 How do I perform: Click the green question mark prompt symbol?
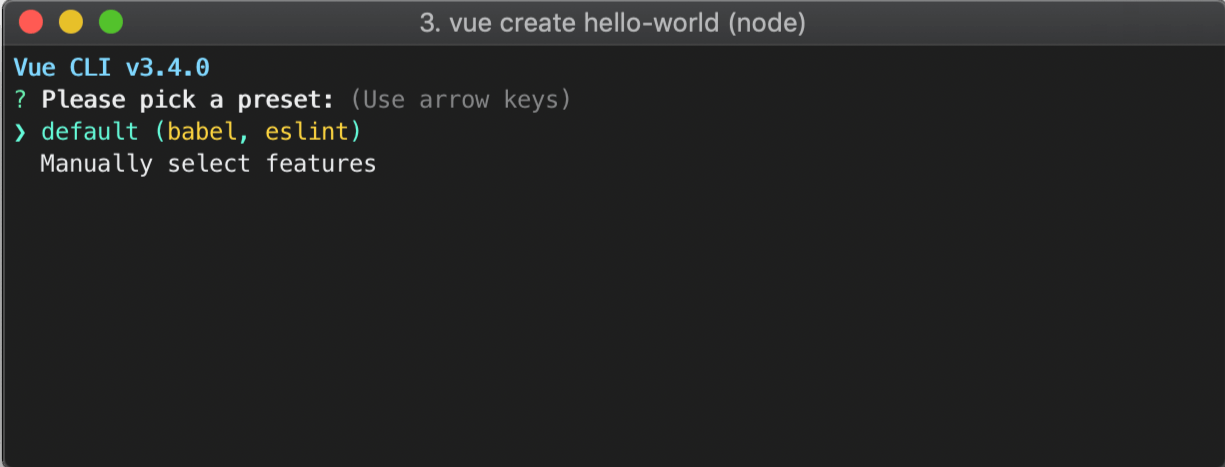tap(20, 100)
